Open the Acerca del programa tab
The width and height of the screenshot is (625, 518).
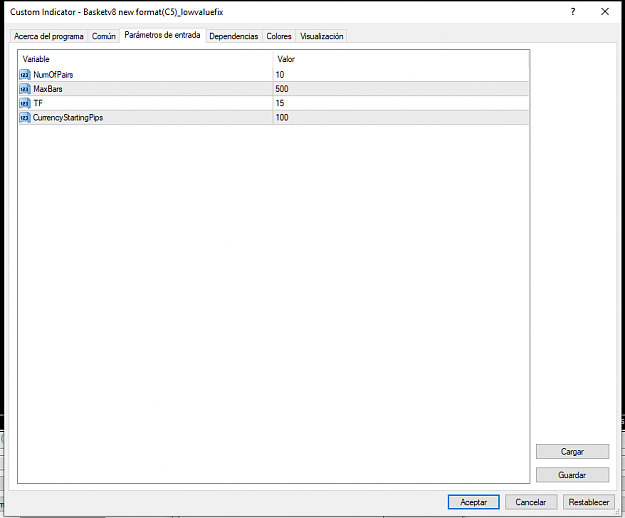49,36
